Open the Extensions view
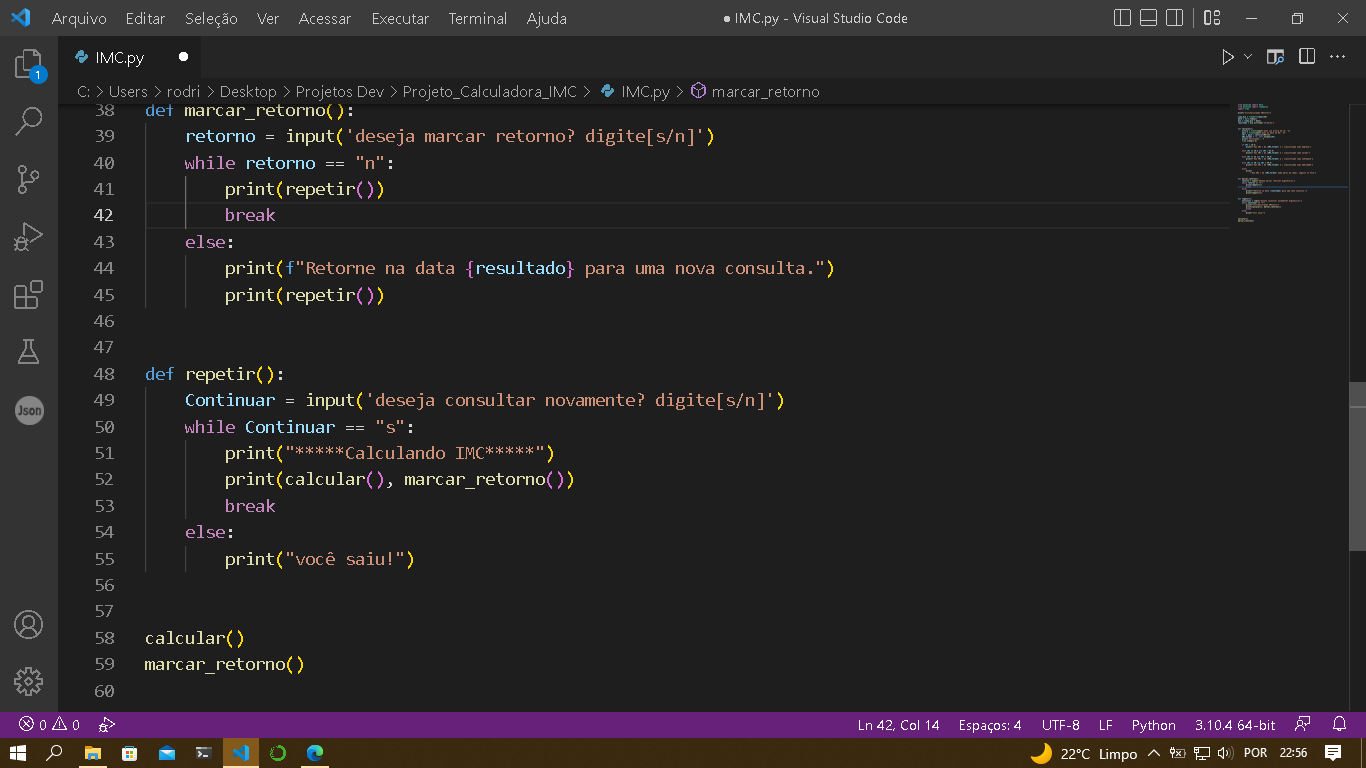The width and height of the screenshot is (1366, 768). 29,294
